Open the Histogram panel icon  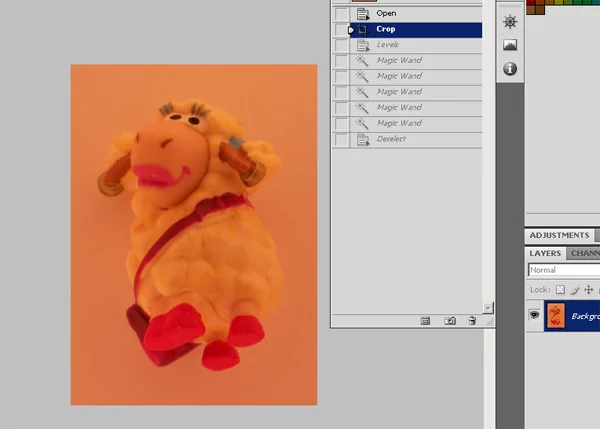510,45
